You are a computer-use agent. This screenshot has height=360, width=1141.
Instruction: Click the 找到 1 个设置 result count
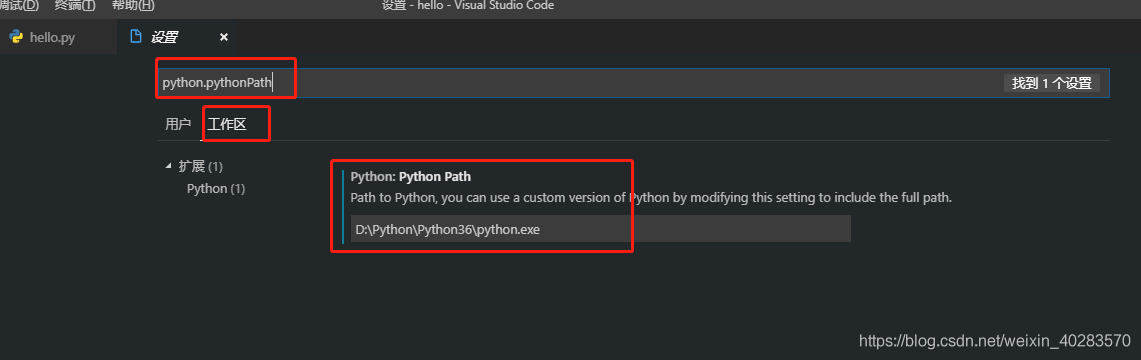coord(1051,83)
